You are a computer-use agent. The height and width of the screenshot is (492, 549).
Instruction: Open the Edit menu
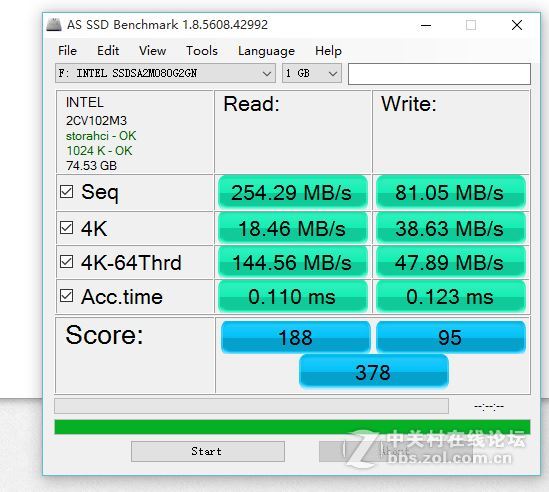[108, 51]
